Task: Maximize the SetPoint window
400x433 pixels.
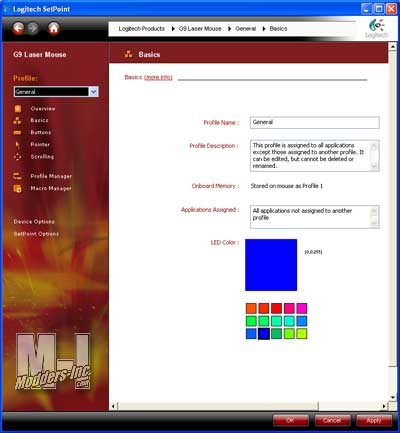Action: pyautogui.click(x=379, y=9)
